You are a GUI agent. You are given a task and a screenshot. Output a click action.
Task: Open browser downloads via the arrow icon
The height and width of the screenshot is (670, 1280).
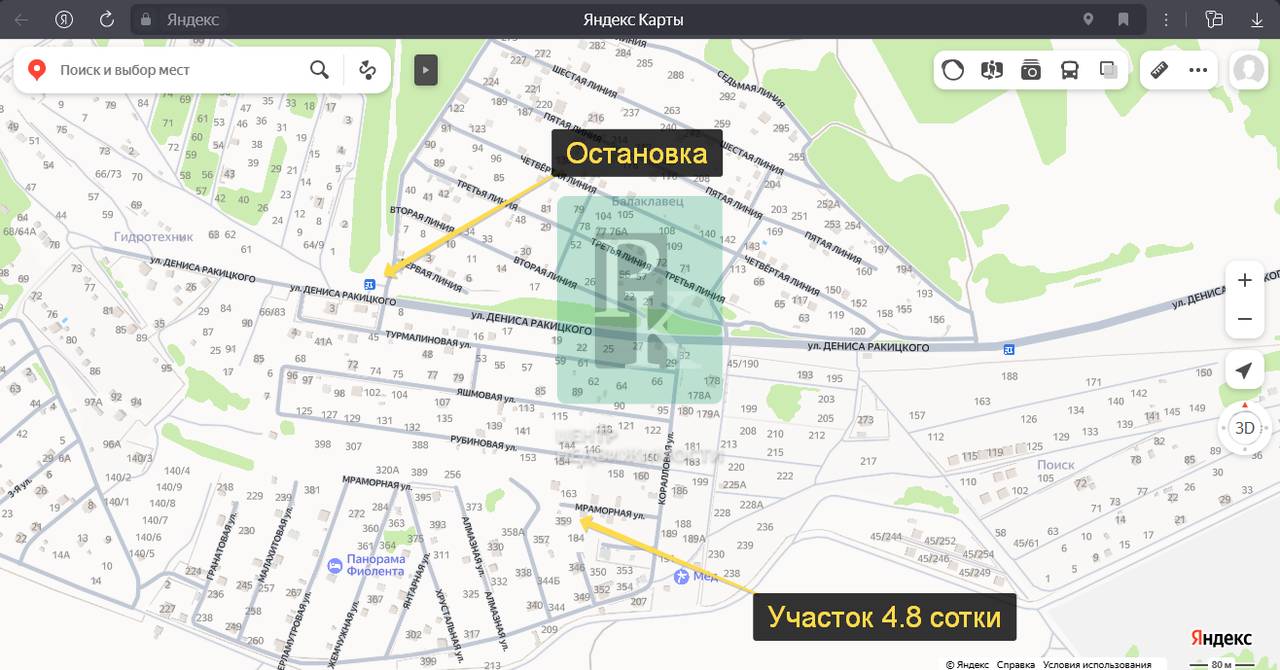pyautogui.click(x=1257, y=19)
